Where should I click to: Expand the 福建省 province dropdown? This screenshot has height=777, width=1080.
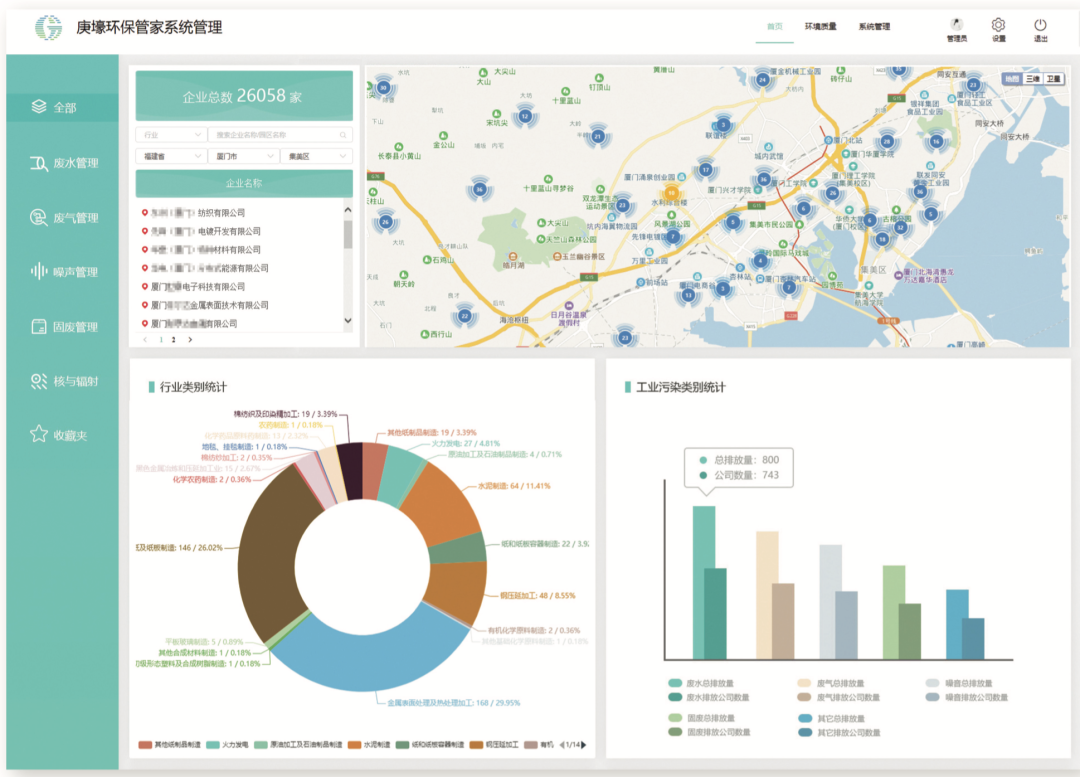(169, 157)
